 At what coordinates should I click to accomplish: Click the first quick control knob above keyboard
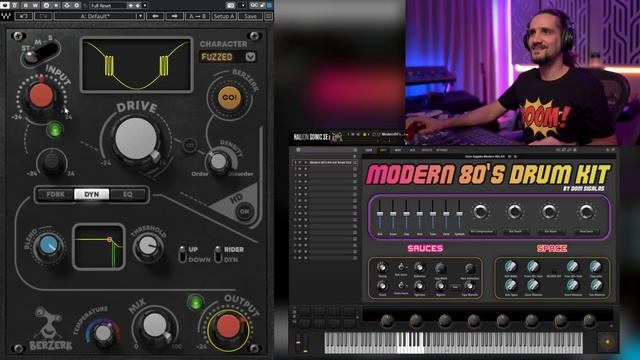(x=387, y=321)
